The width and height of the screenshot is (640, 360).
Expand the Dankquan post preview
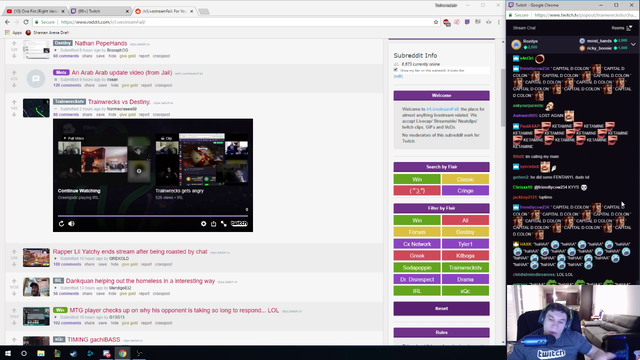pos(56,288)
